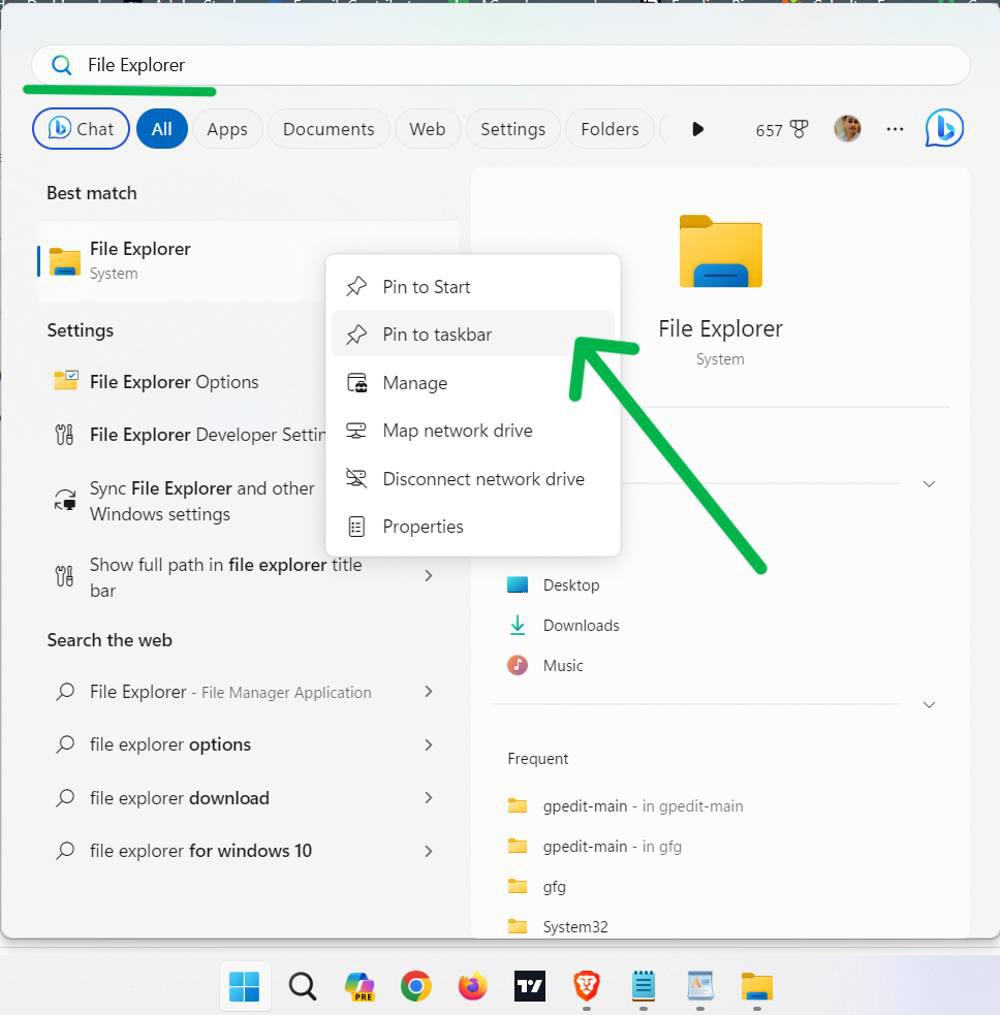Screen dimensions: 1000x1015
Task: Expand chevron beside File Manager Application result
Action: click(428, 691)
